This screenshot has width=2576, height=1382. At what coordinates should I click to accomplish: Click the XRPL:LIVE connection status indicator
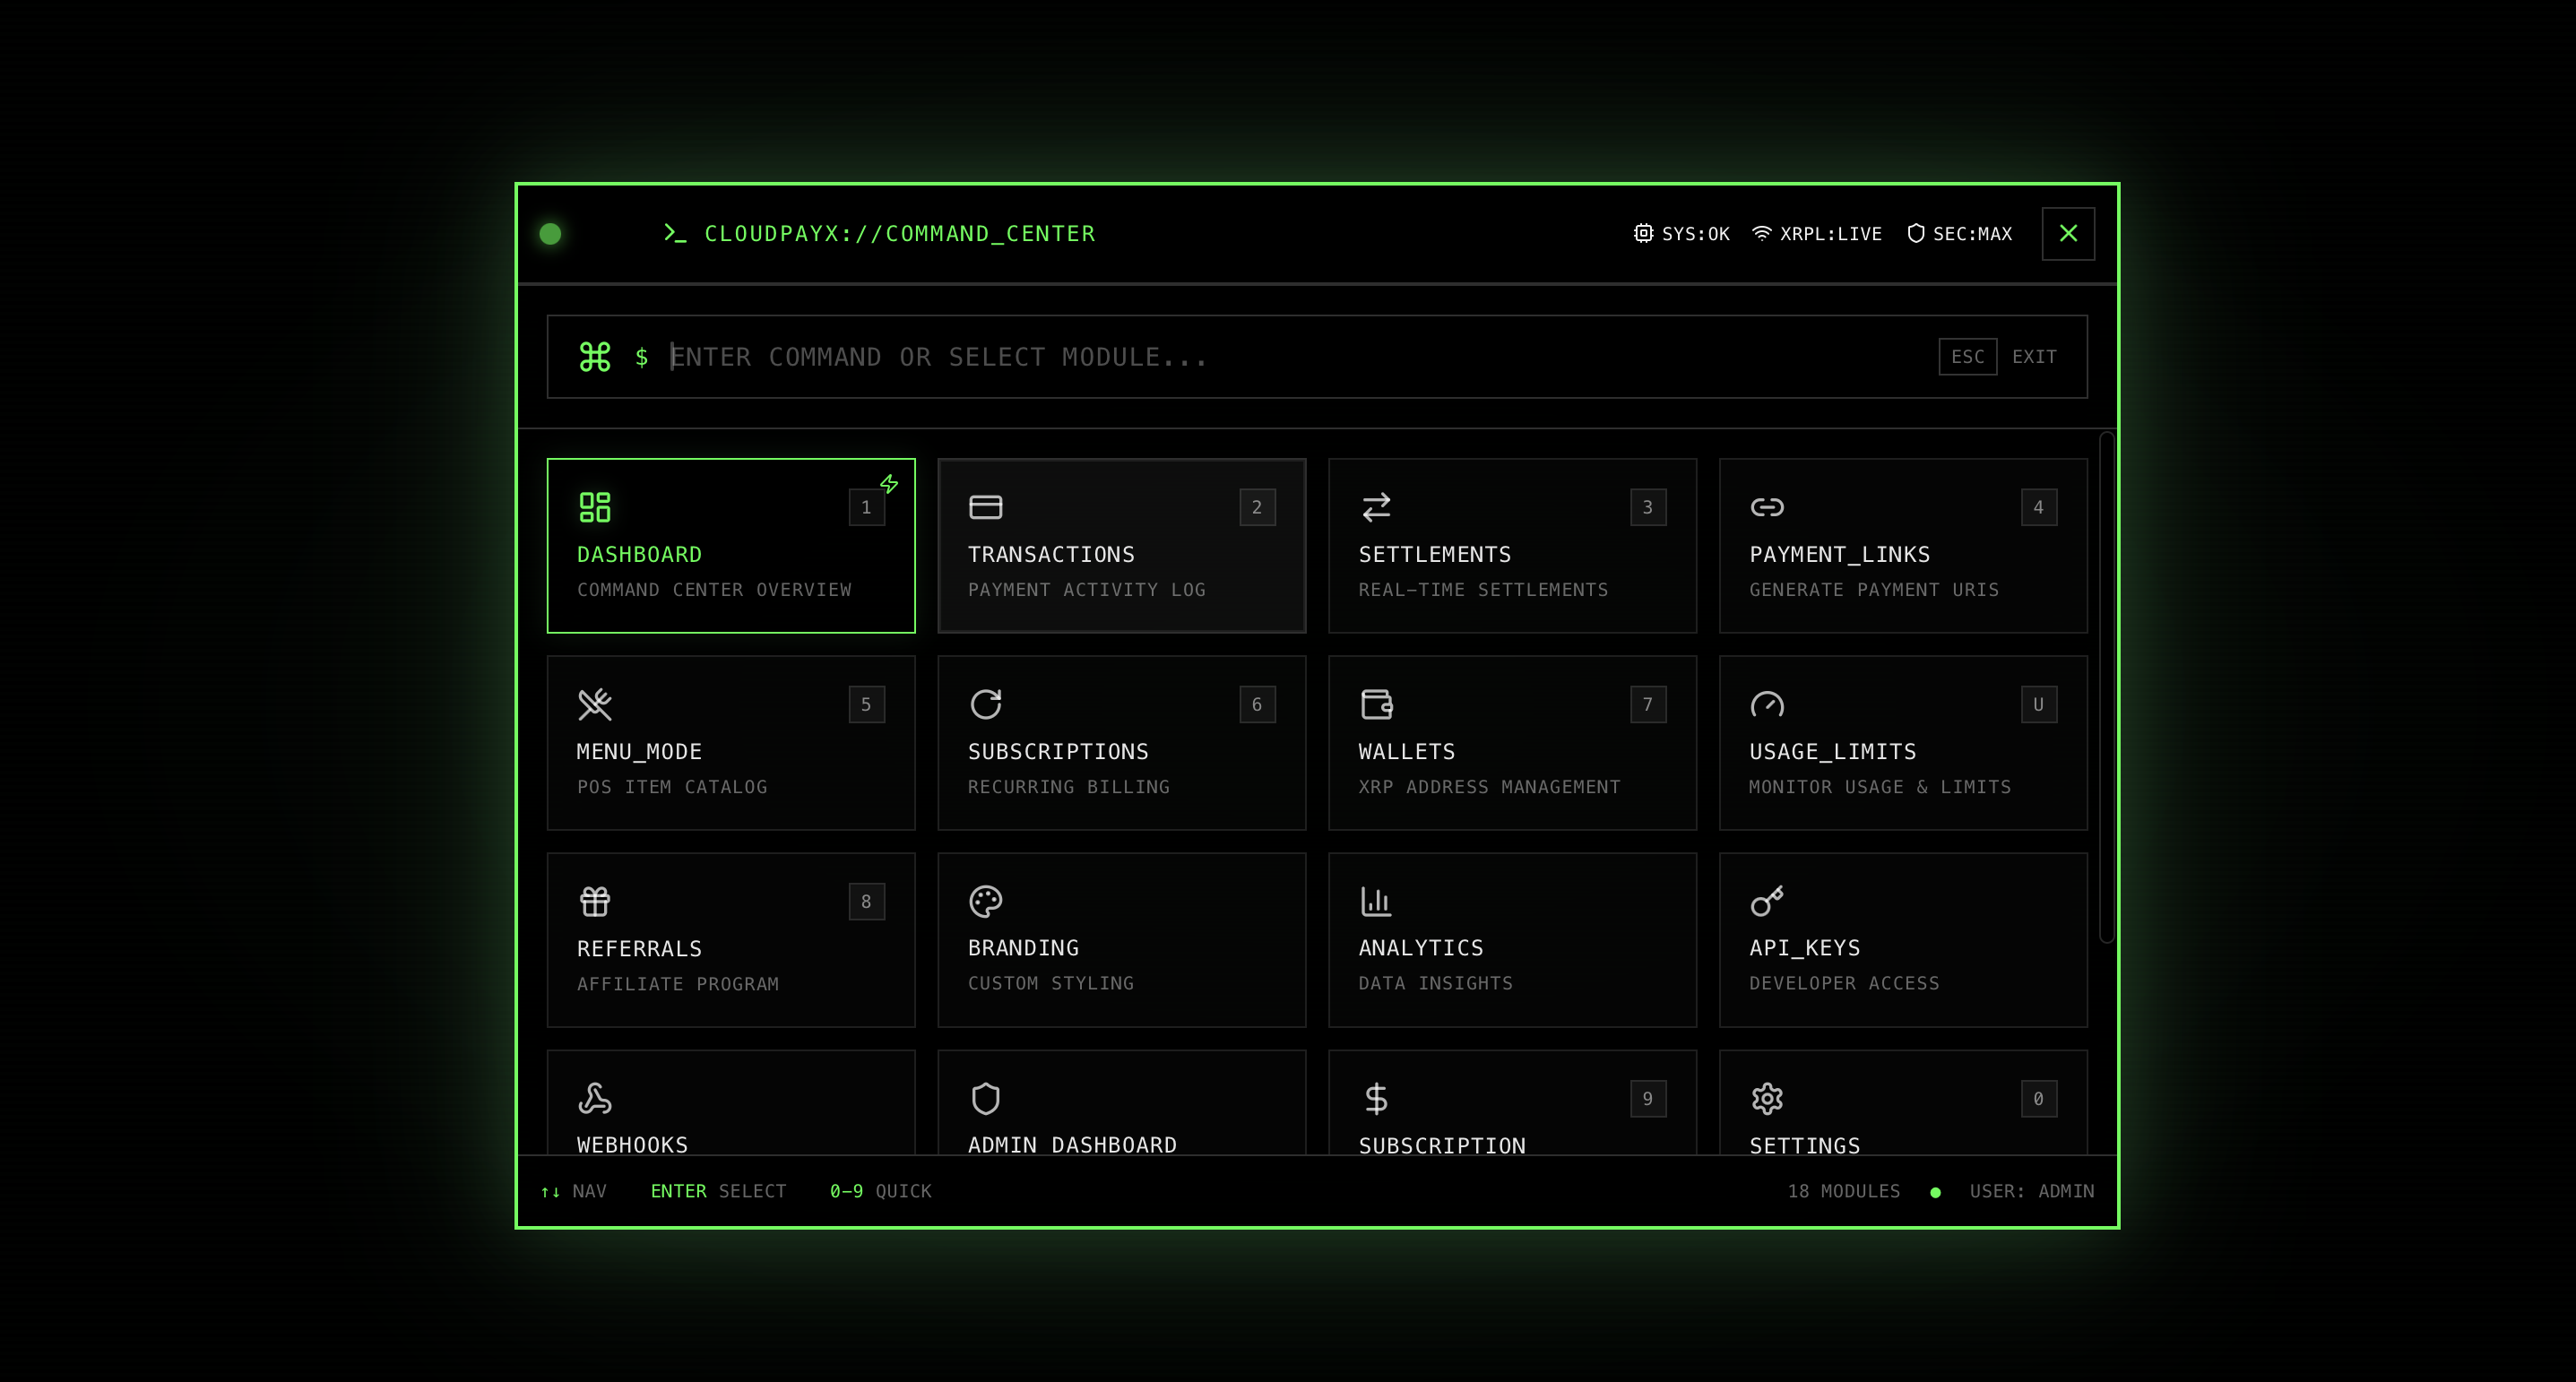[1817, 233]
